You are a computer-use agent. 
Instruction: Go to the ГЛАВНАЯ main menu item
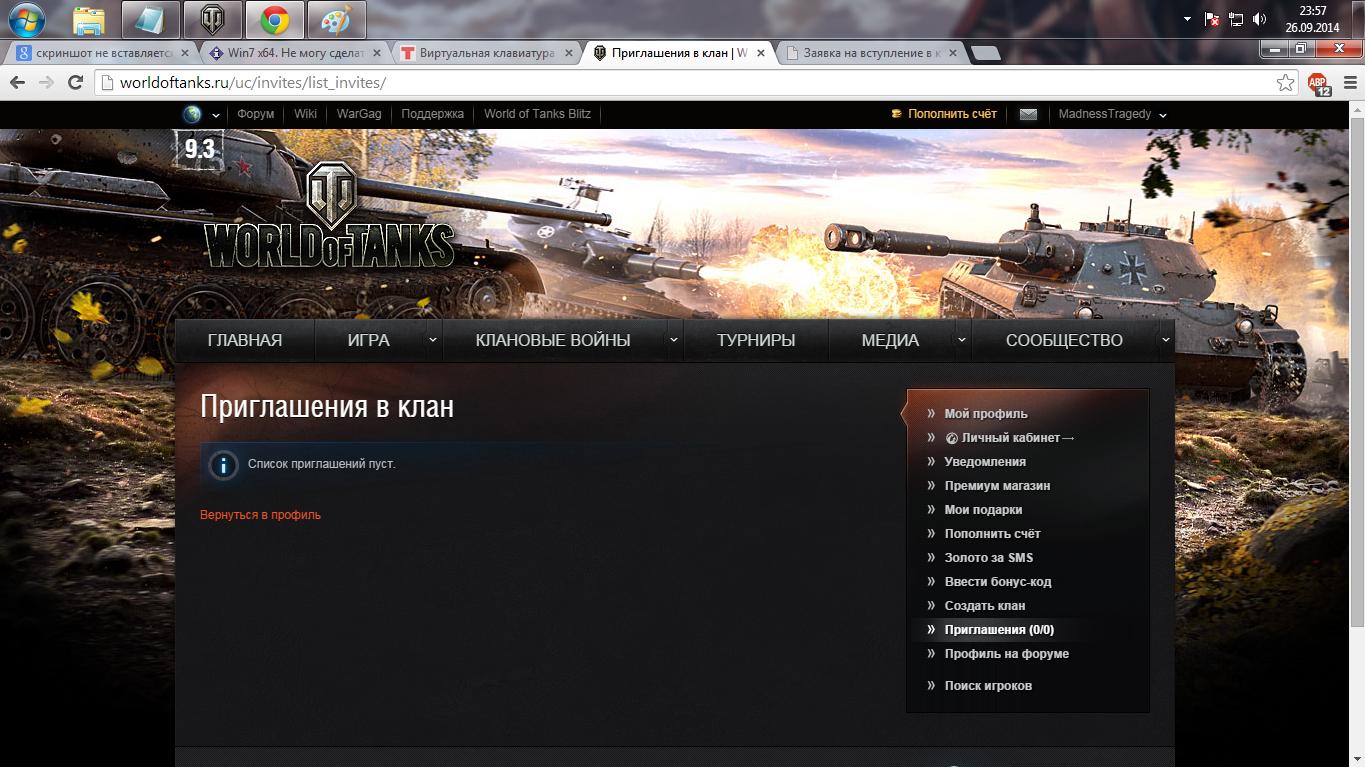tap(245, 340)
